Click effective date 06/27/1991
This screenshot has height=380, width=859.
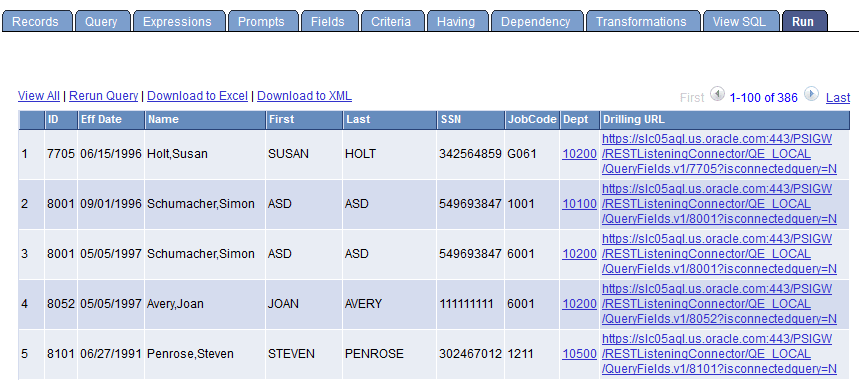[x=111, y=354]
